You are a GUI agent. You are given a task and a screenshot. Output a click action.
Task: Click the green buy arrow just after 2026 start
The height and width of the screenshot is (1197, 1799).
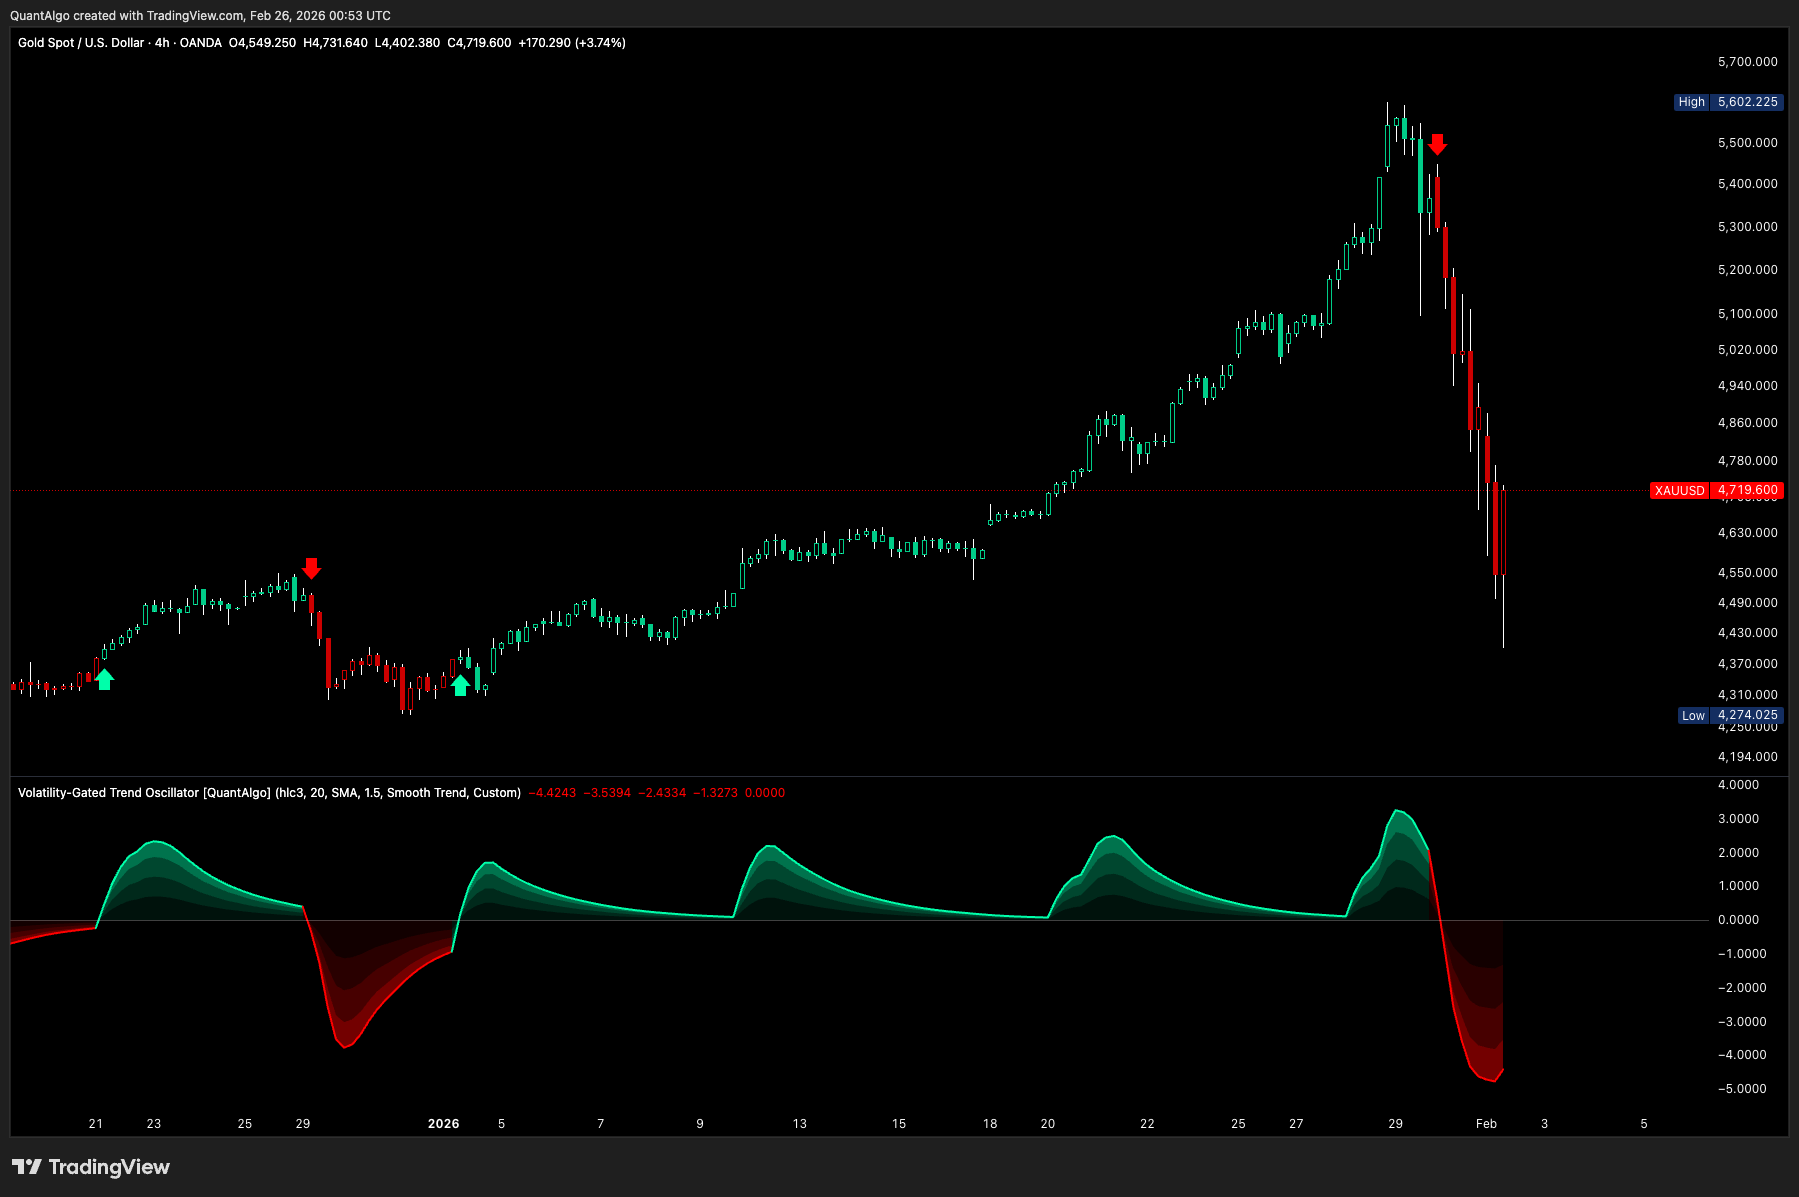point(460,685)
